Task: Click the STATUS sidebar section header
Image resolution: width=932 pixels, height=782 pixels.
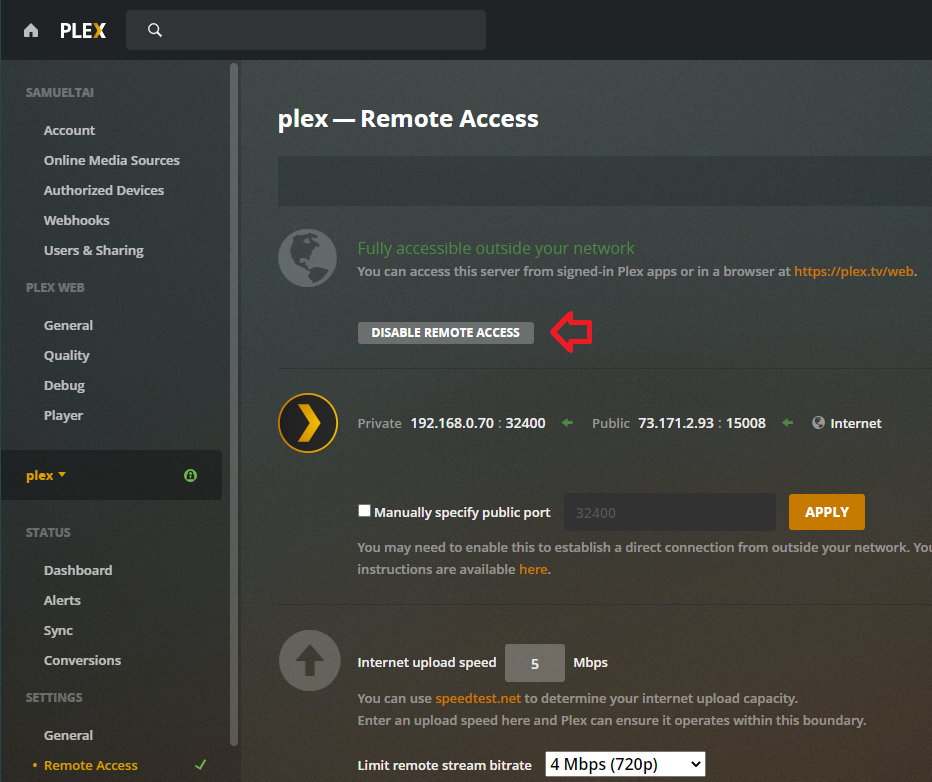Action: 48,532
